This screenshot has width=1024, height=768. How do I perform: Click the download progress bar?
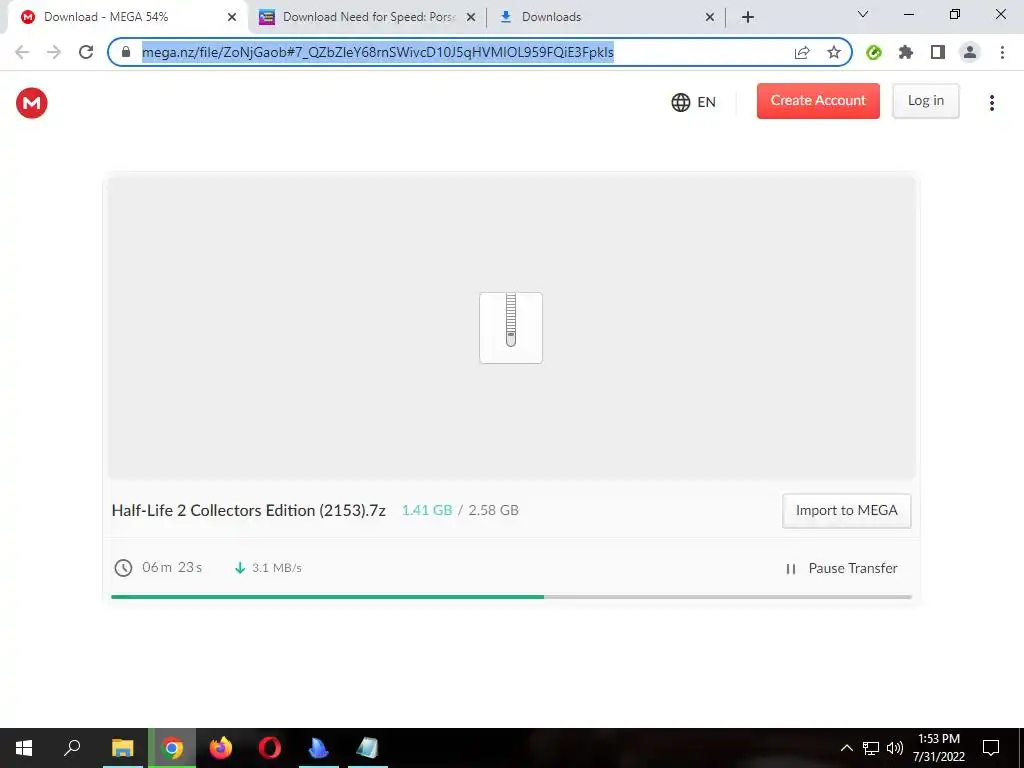[x=511, y=597]
